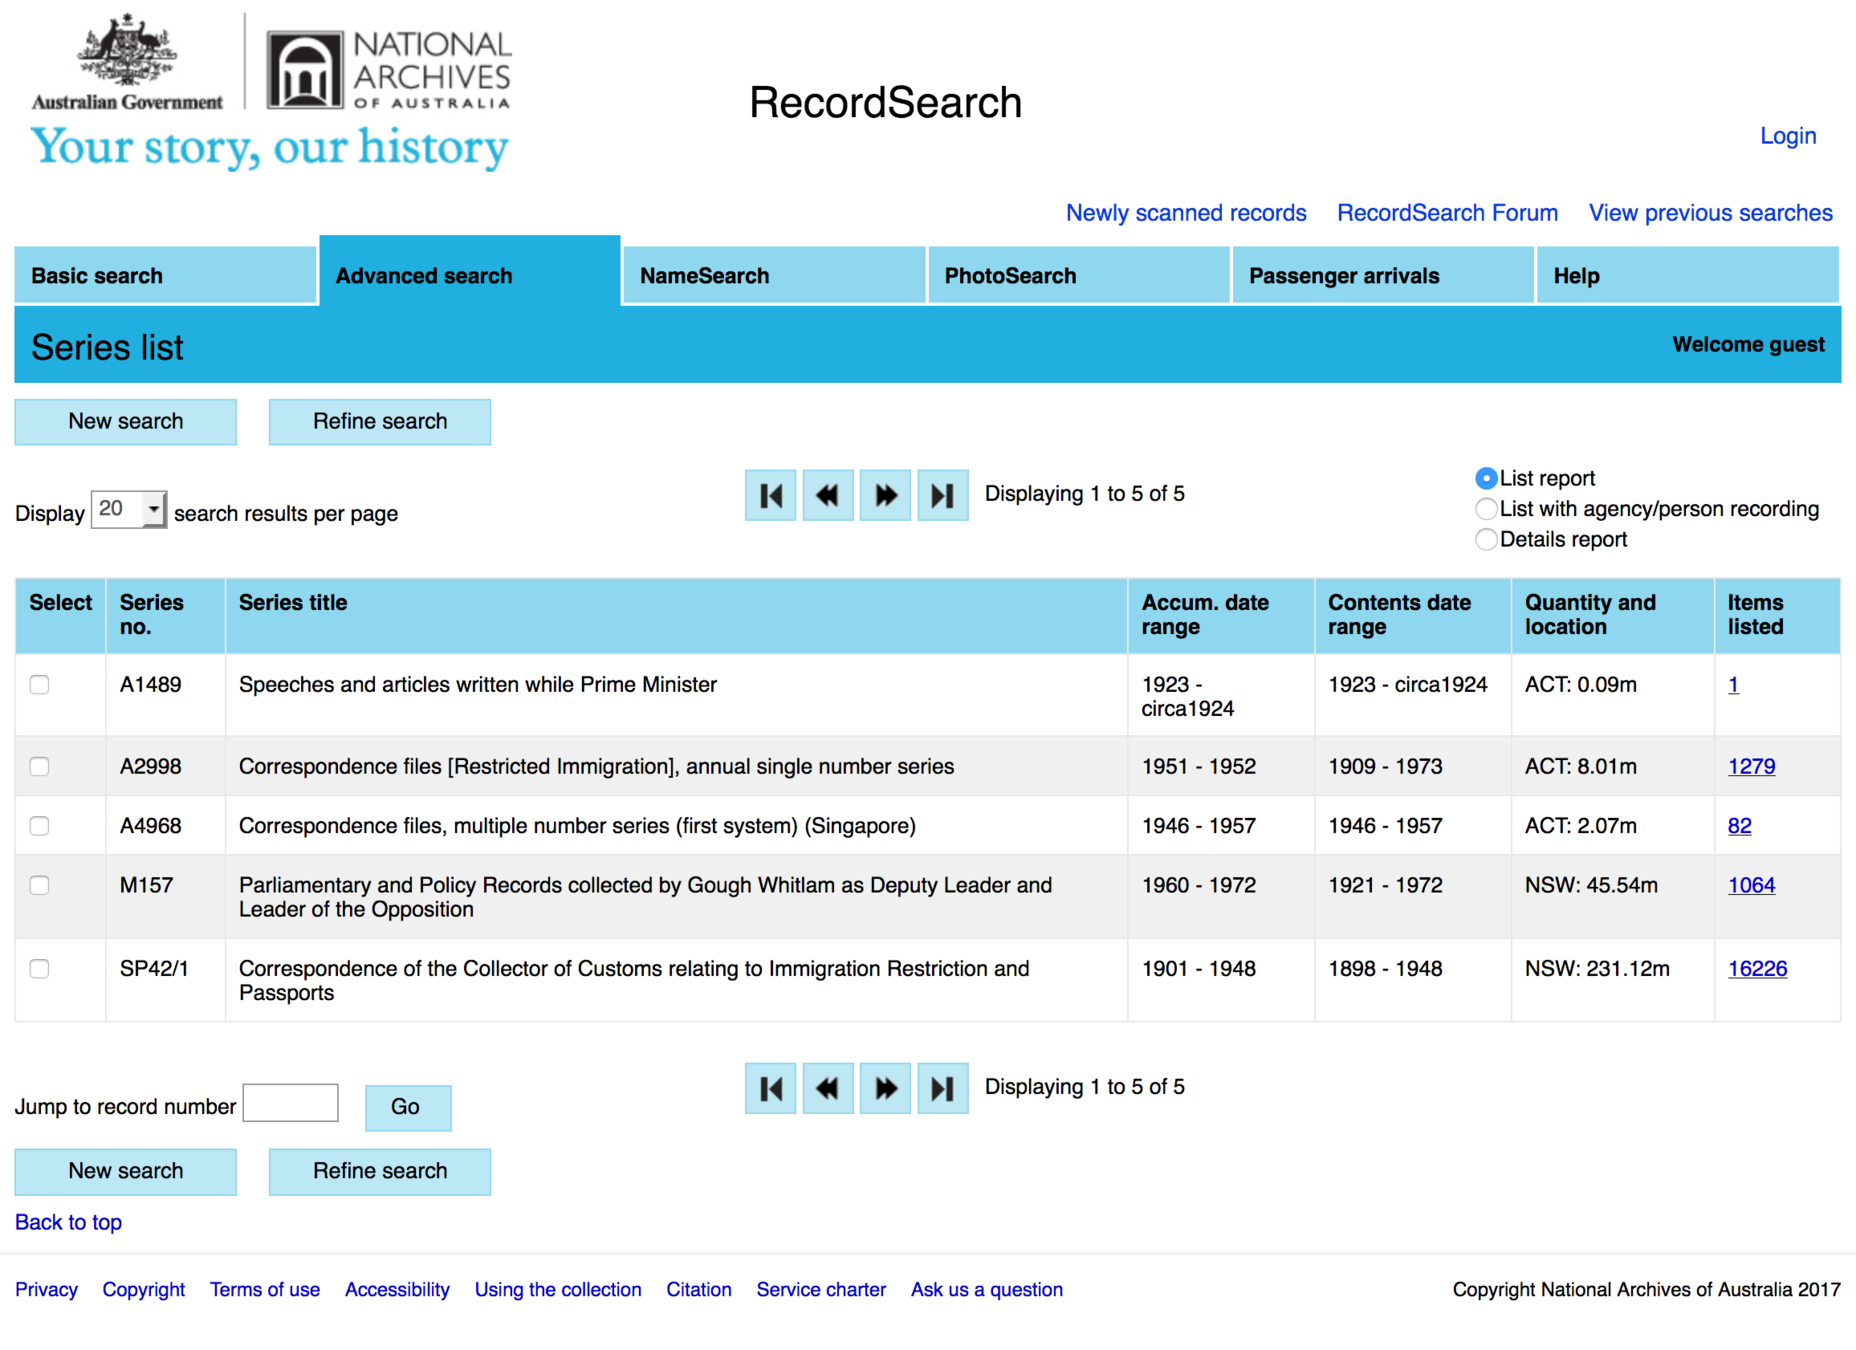The width and height of the screenshot is (1856, 1350).
Task: Select checkbox for series A4968
Action: [x=40, y=826]
